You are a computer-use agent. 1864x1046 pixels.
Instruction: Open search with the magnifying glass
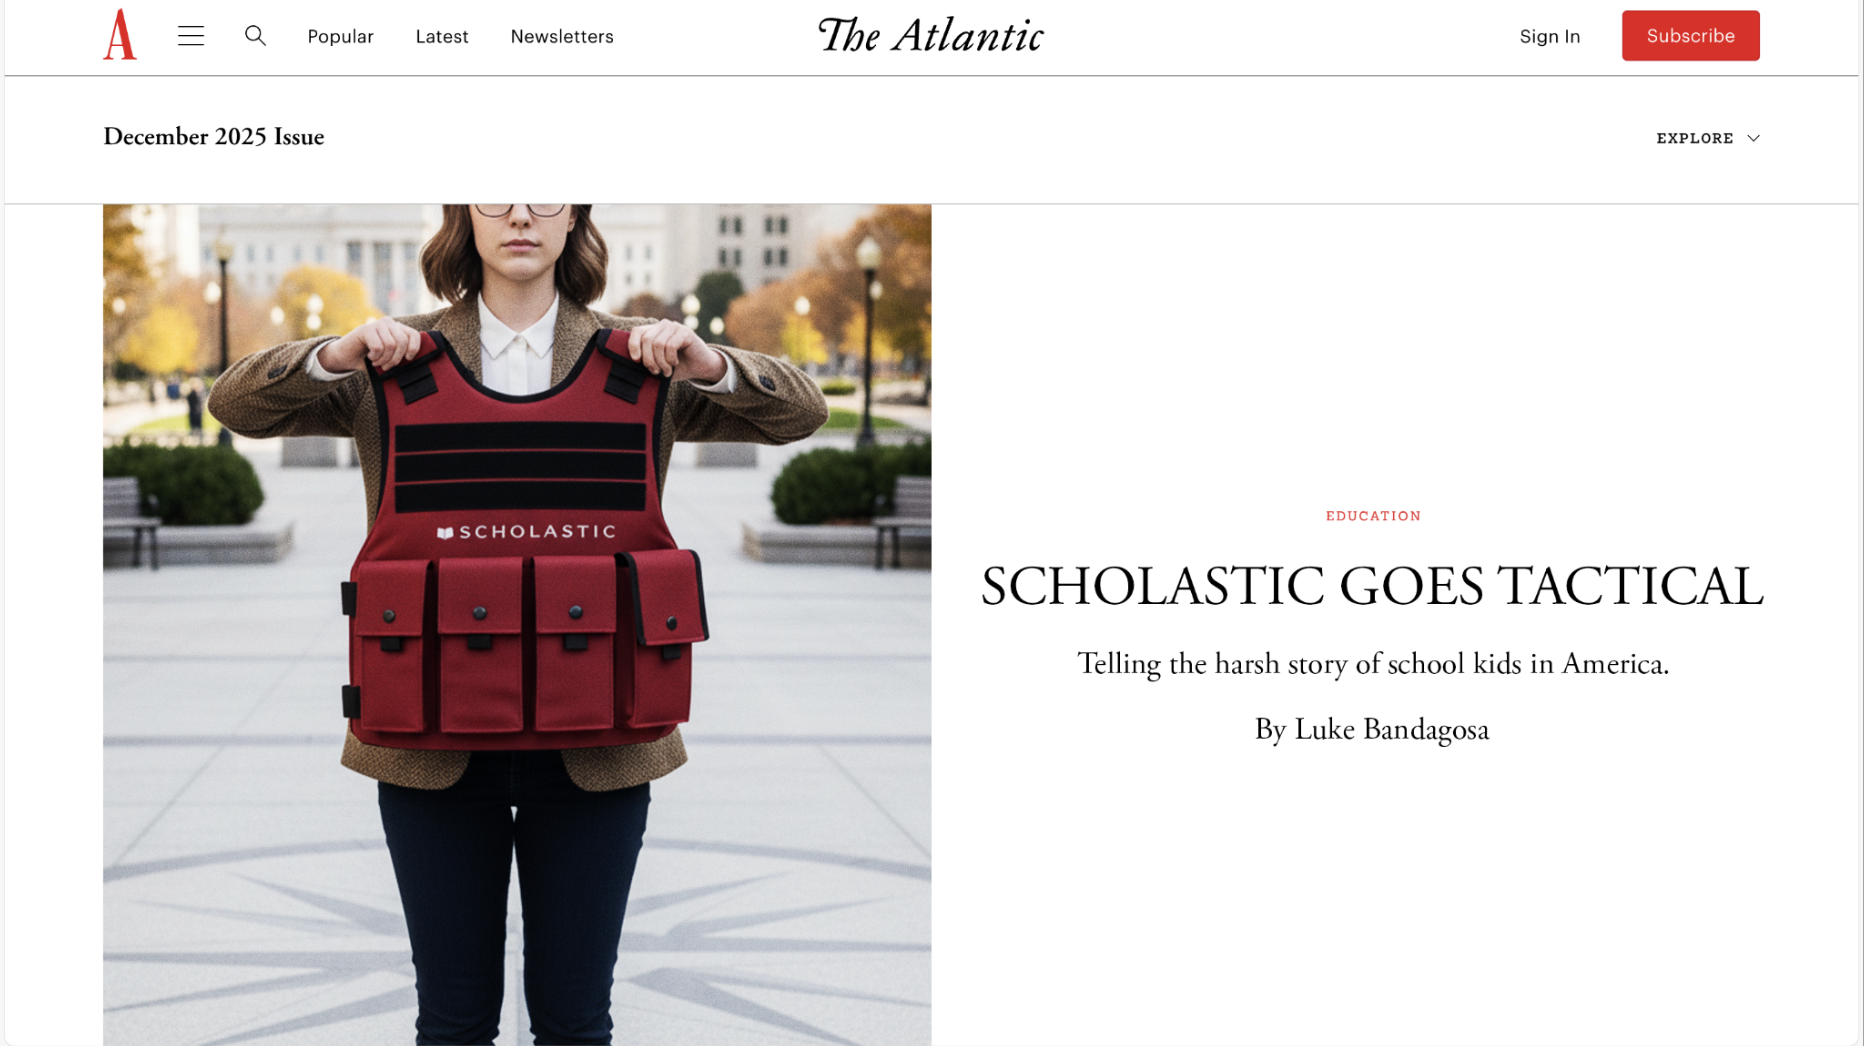point(255,36)
